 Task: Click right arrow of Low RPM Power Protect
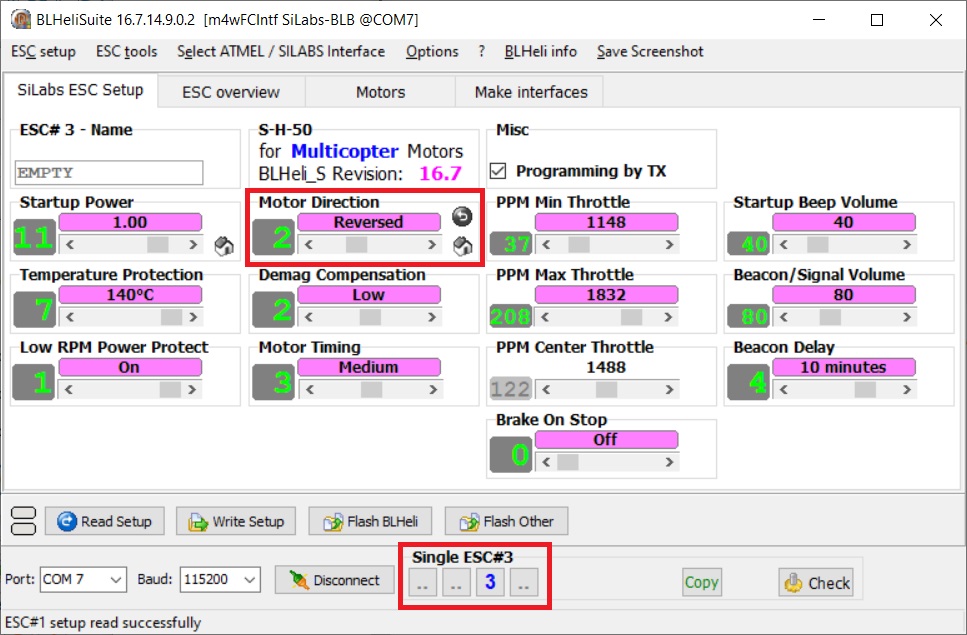(193, 390)
